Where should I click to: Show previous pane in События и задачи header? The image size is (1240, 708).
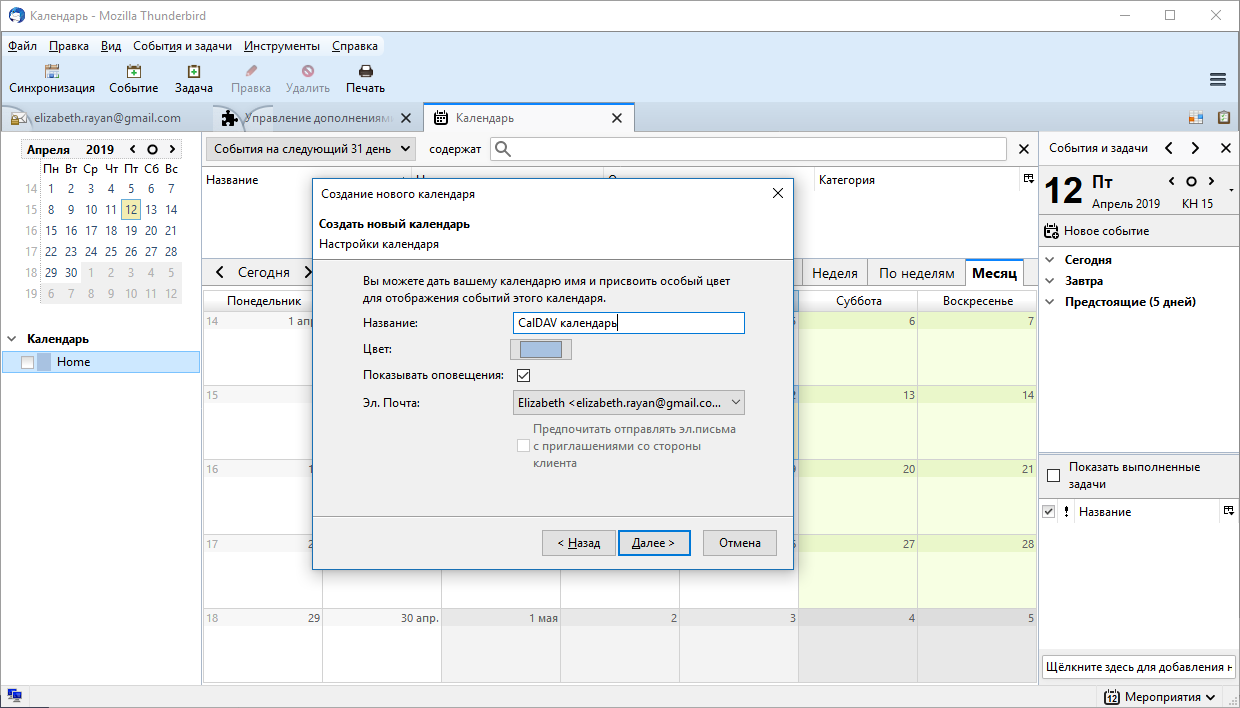click(1167, 148)
